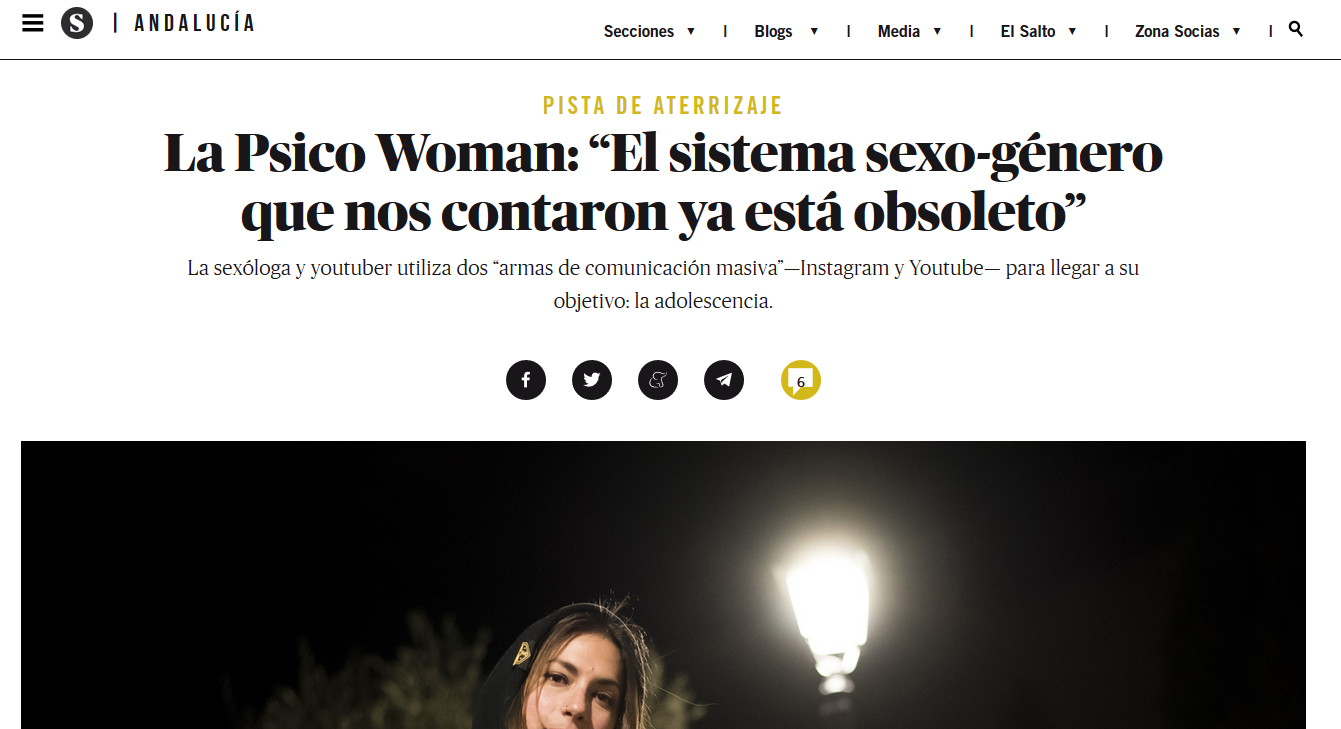The width and height of the screenshot is (1341, 729).
Task: Open the Andalucía section link
Action: [194, 23]
